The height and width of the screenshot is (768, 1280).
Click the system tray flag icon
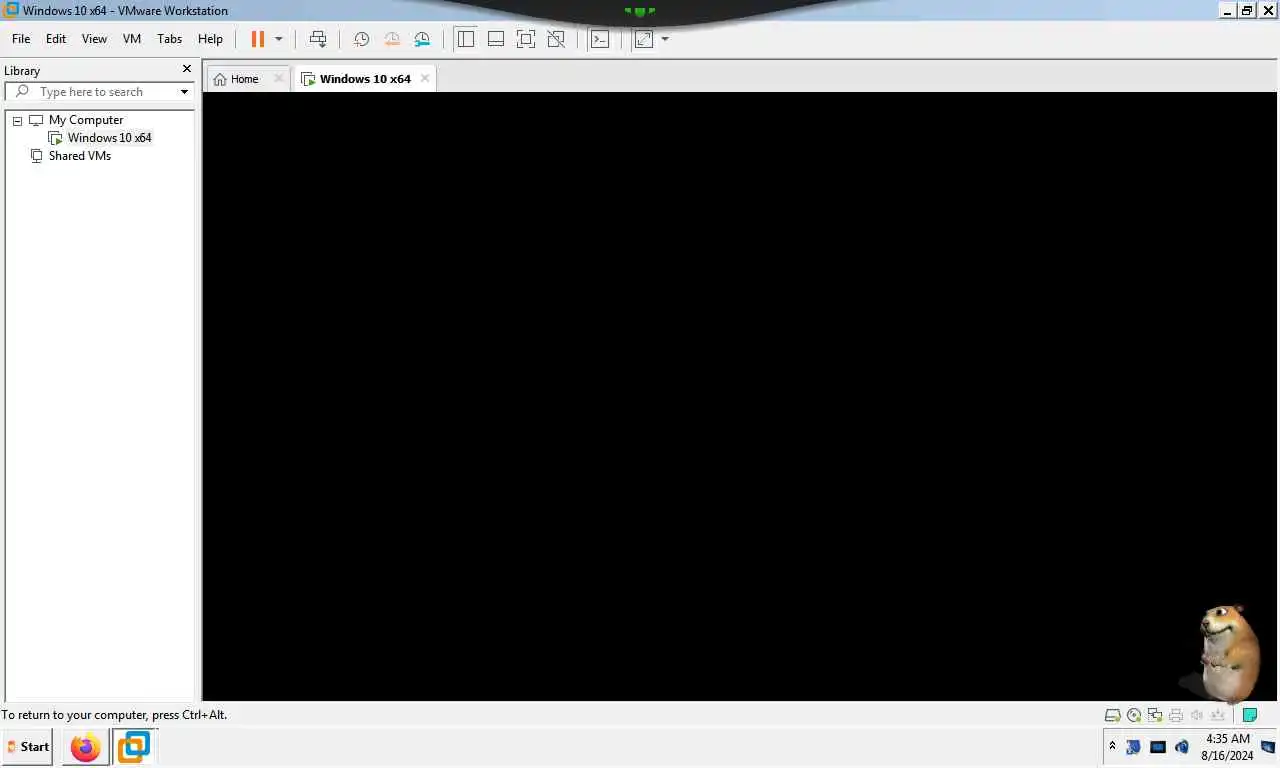click(1134, 747)
